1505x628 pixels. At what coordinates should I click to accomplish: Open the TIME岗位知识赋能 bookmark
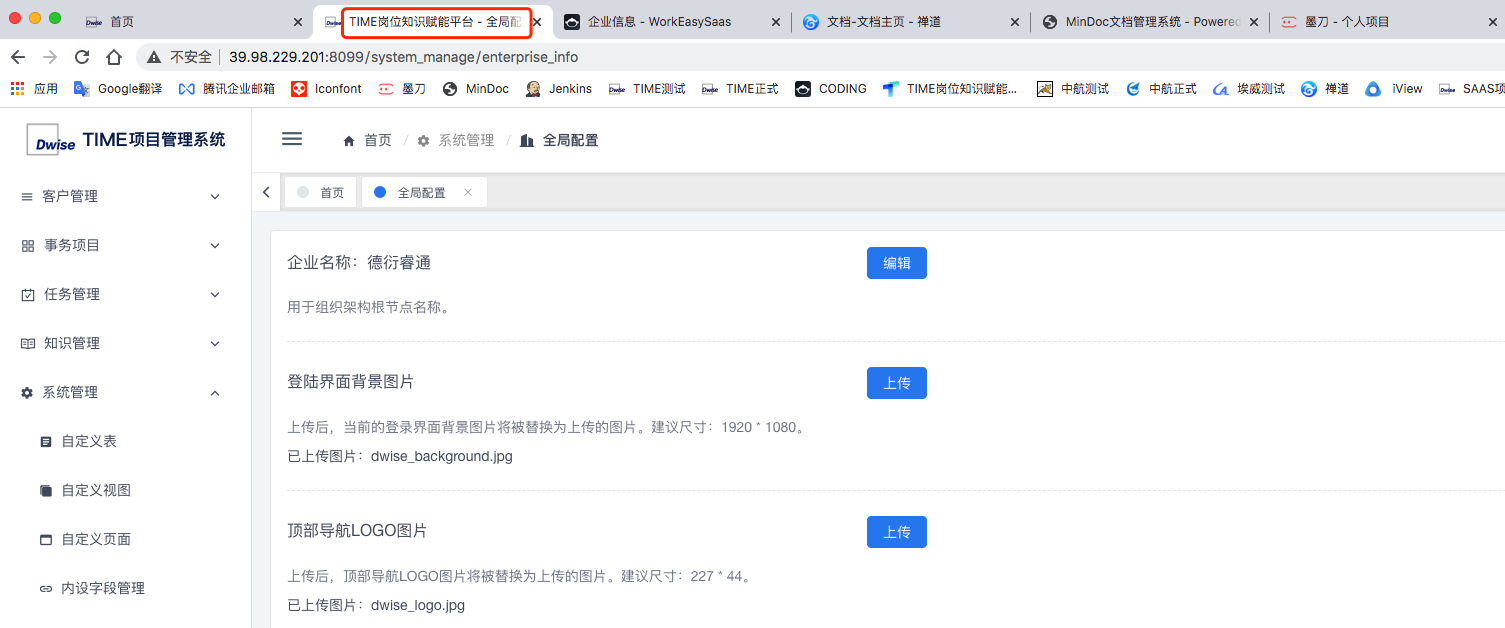[950, 89]
